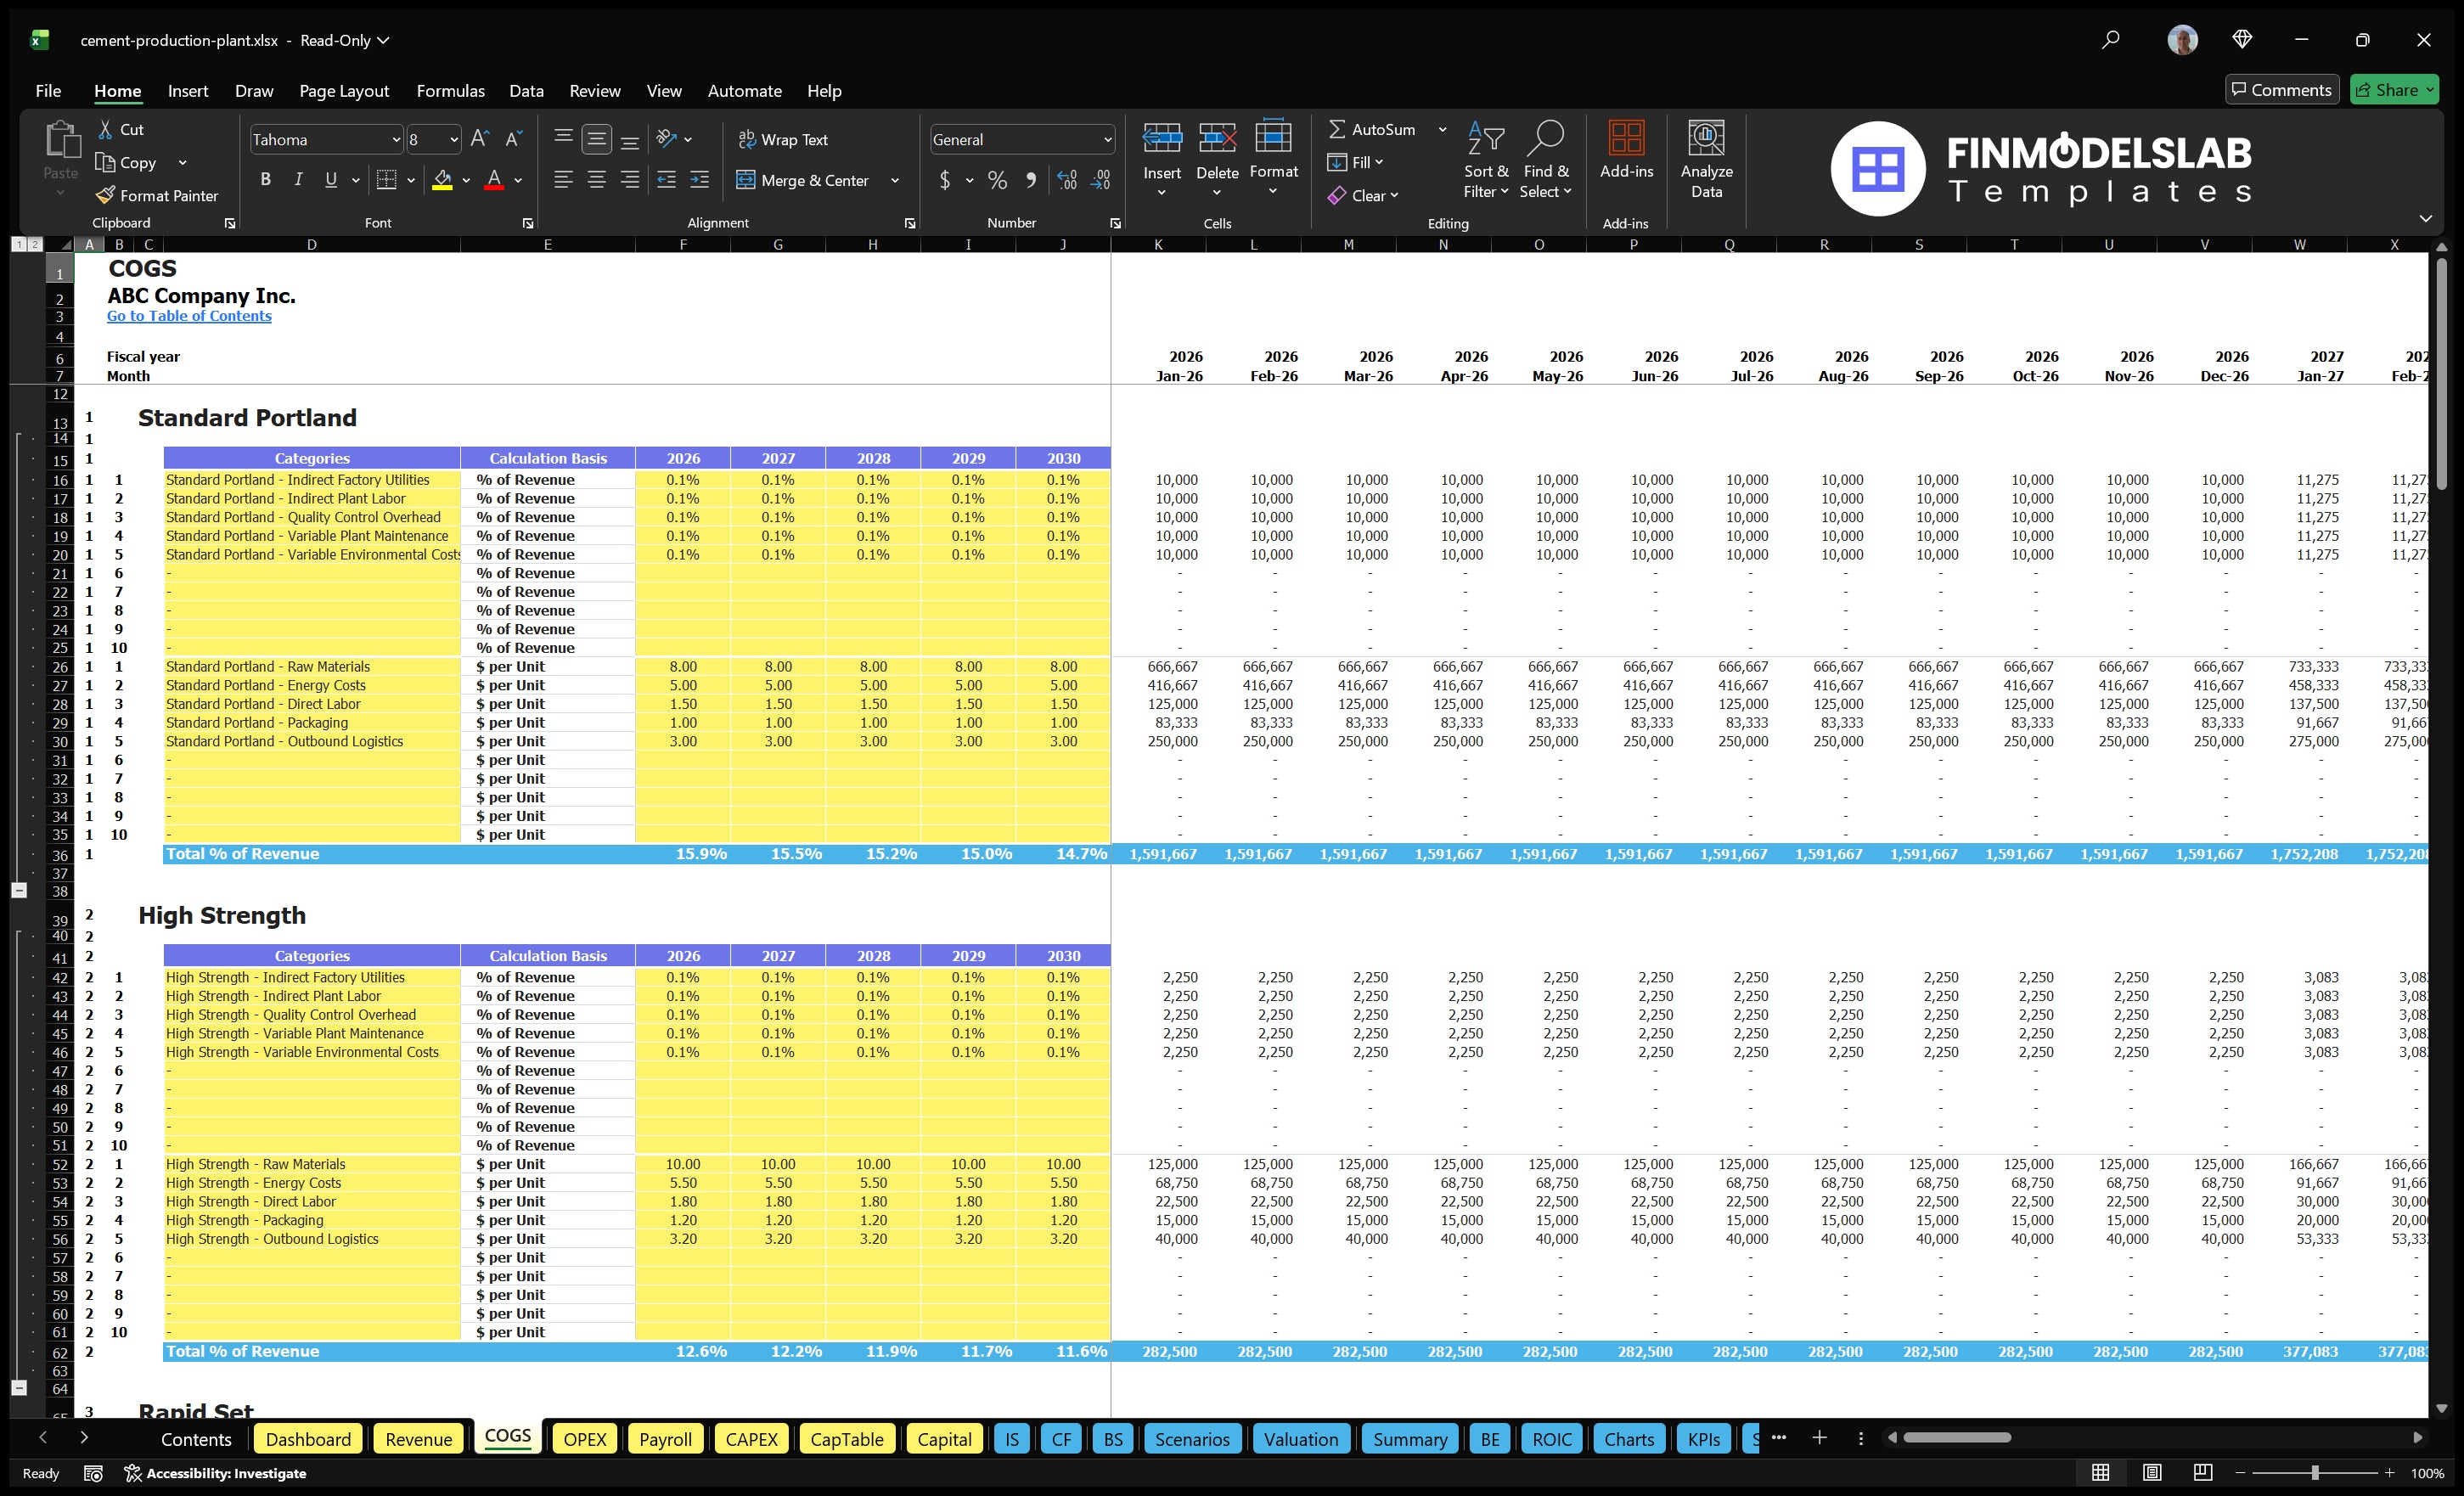Apply Percent Style format
Image resolution: width=2464 pixels, height=1496 pixels.
(997, 180)
